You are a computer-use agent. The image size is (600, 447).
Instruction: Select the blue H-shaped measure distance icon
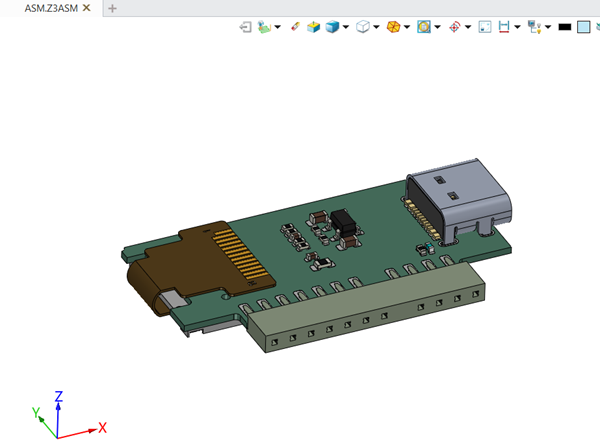[x=504, y=27]
